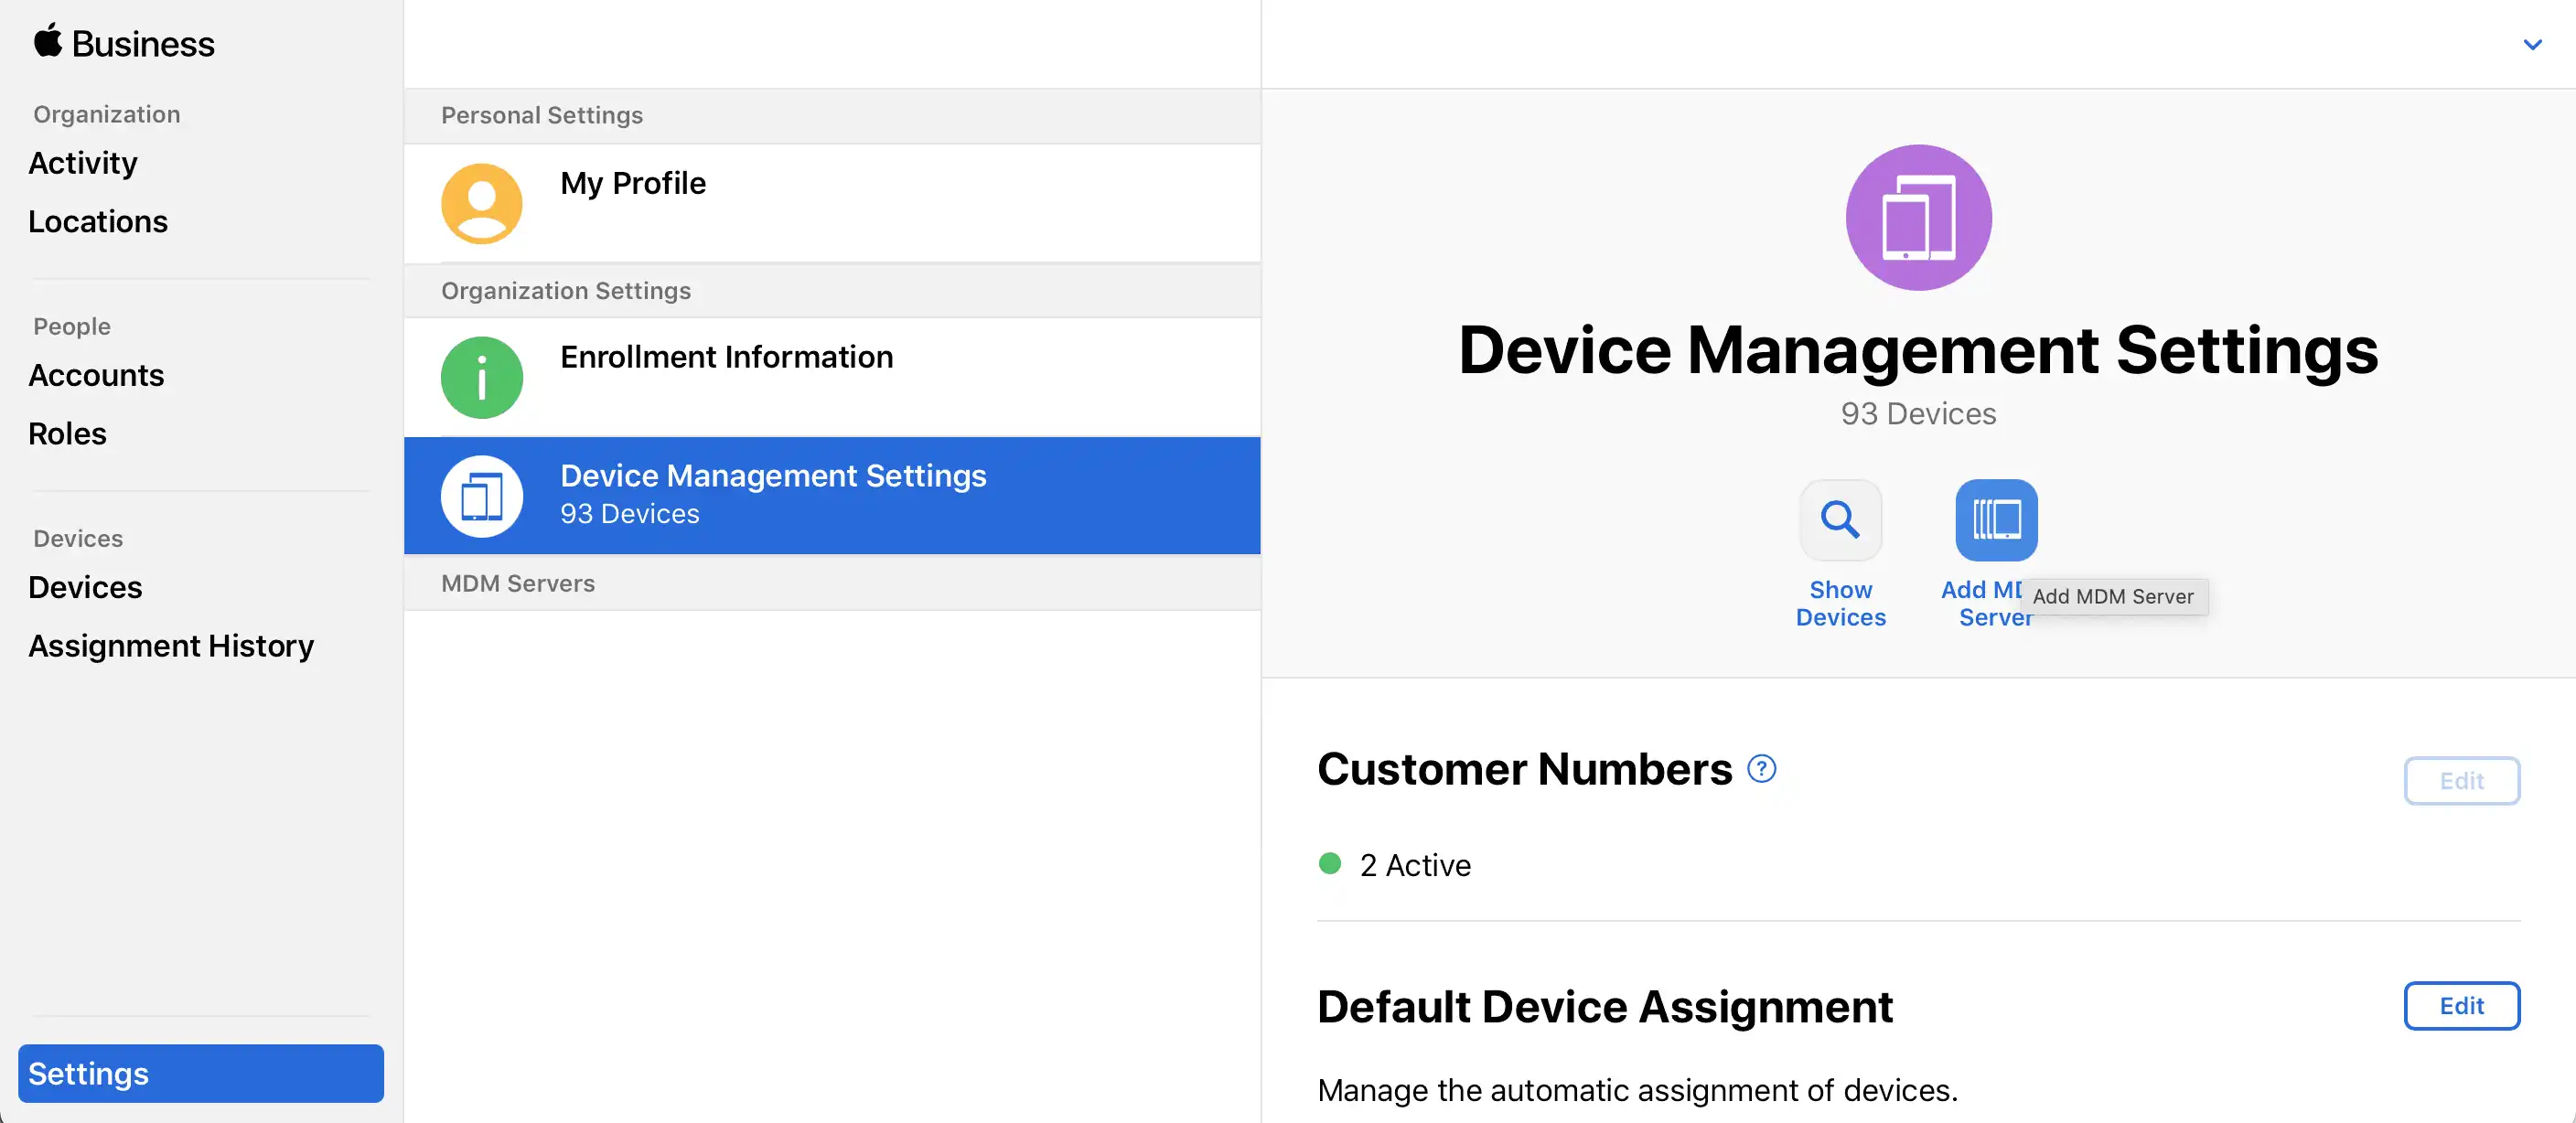
Task: Go to Roles in the sidebar
Action: pyautogui.click(x=67, y=433)
